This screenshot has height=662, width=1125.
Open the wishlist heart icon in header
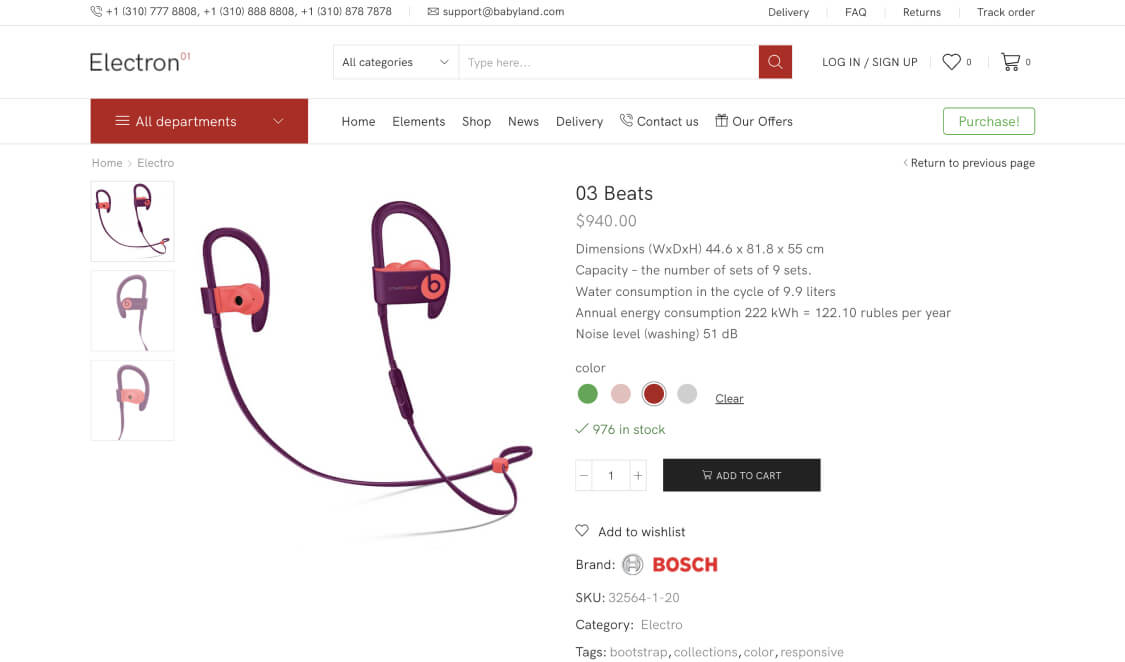[x=951, y=62]
